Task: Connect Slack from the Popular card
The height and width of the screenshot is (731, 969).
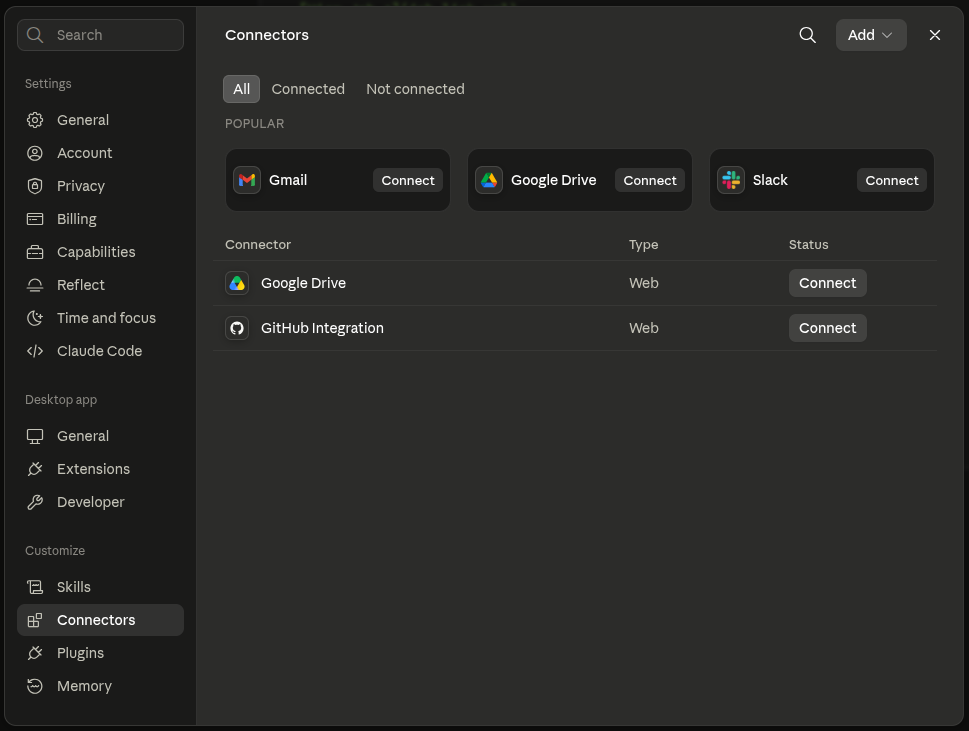Action: 892,180
